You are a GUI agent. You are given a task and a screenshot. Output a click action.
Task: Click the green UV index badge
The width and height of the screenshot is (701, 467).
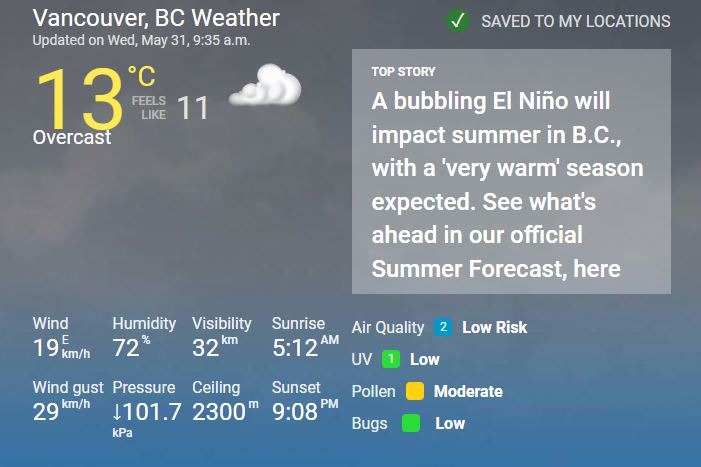391,359
